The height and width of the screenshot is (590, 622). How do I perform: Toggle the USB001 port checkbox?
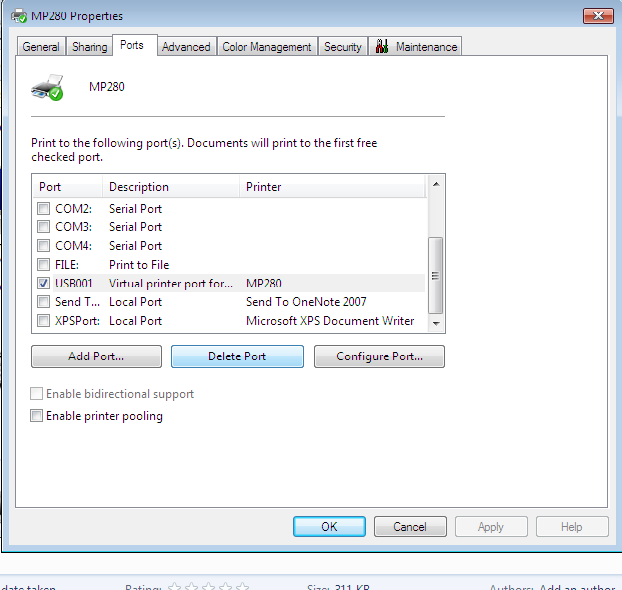tap(43, 283)
